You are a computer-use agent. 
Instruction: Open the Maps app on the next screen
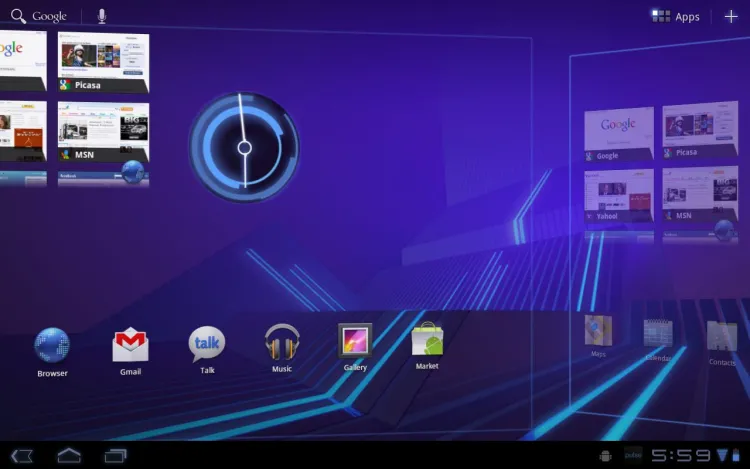(x=598, y=333)
